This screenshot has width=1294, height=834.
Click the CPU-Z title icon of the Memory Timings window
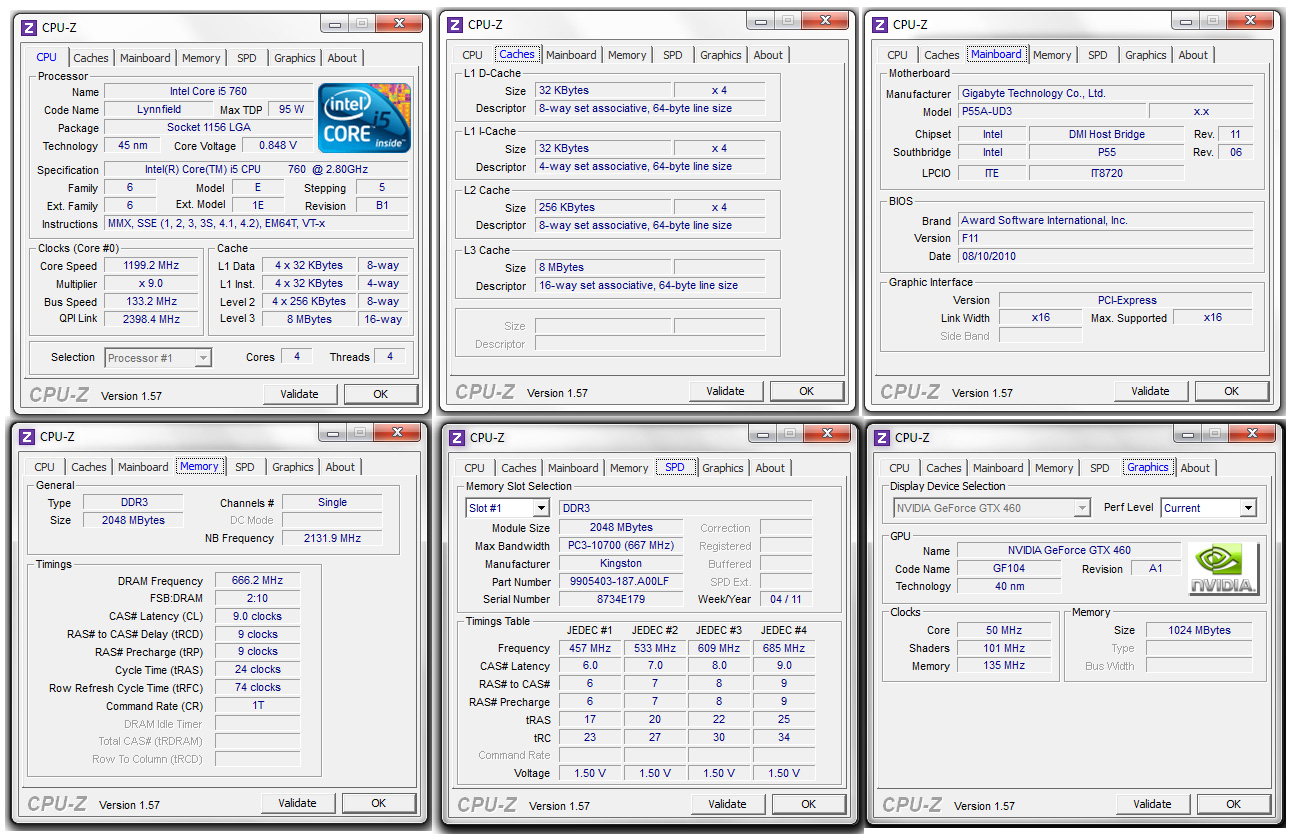27,436
